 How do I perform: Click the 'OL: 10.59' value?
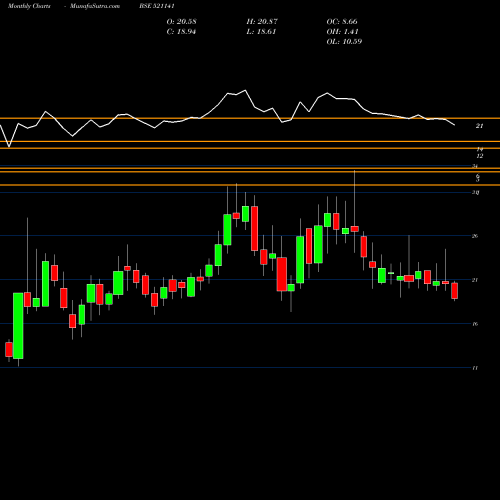[x=344, y=42]
